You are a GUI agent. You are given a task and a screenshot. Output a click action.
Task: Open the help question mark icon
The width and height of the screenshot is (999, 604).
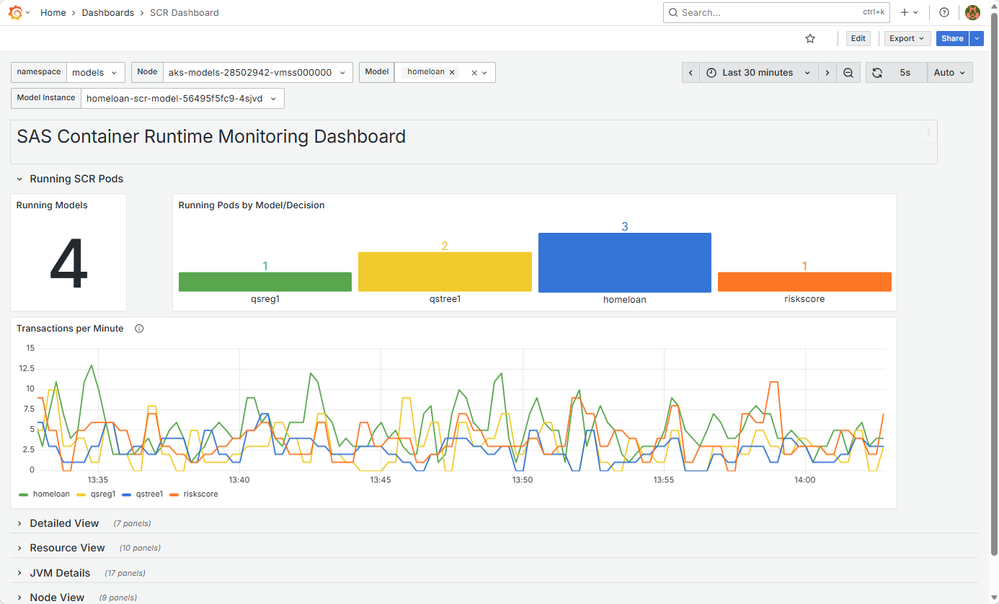(x=944, y=12)
